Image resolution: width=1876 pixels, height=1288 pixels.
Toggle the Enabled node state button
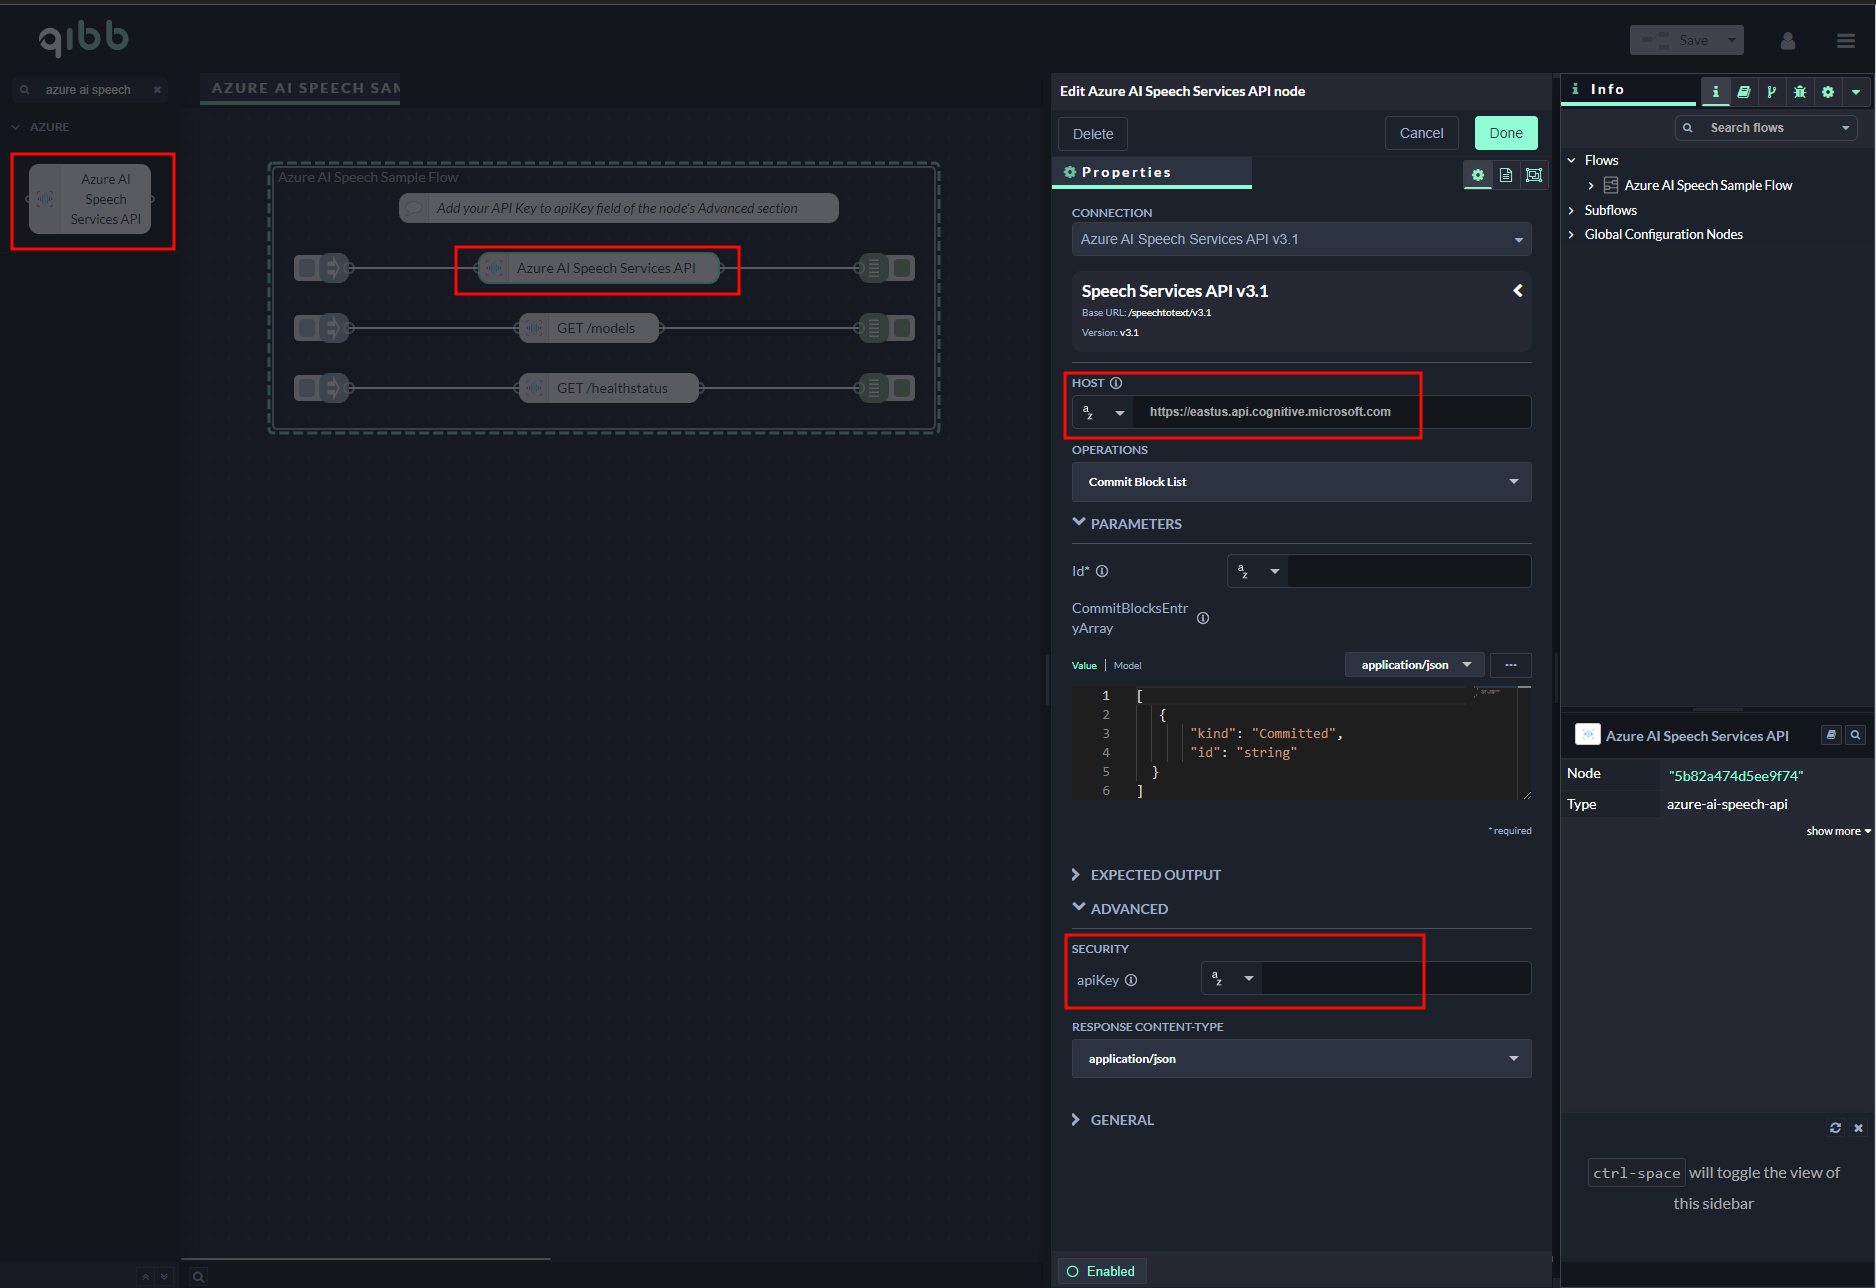pos(1101,1271)
